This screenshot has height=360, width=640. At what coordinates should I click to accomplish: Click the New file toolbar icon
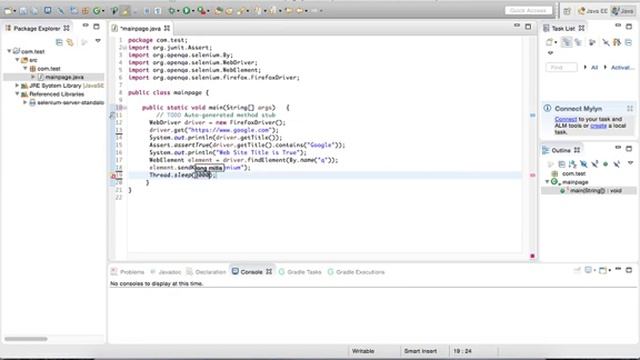pyautogui.click(x=8, y=11)
